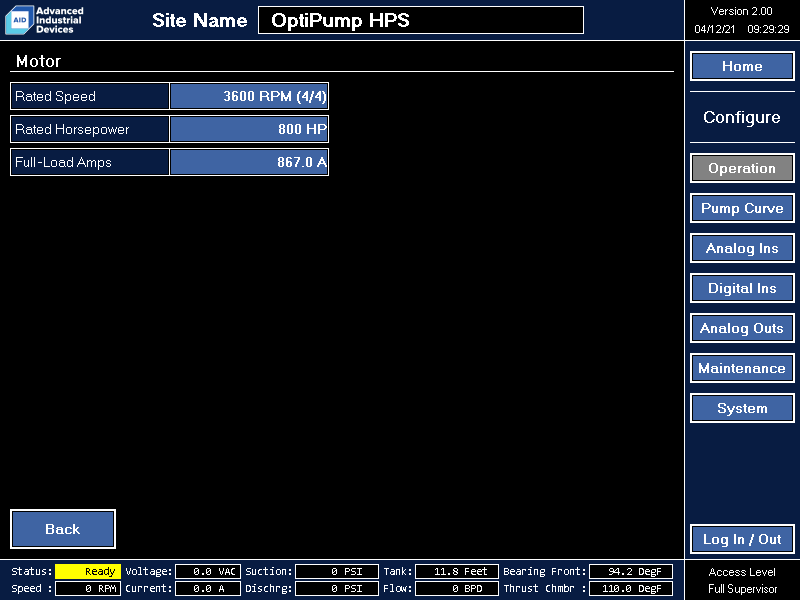The image size is (800, 600).
Task: Click the Motor section heading
Action: (x=38, y=61)
